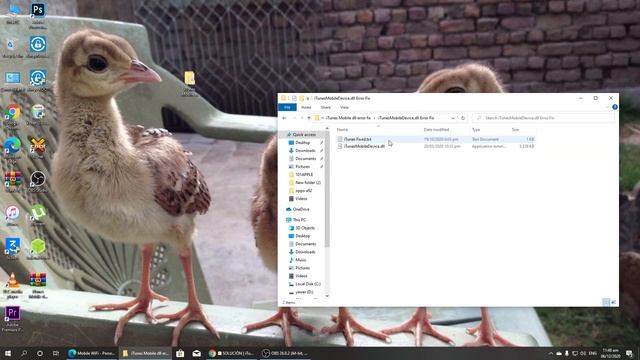Select the VLC media player desktop icon
Screen dimensions: 640x360
[12, 284]
